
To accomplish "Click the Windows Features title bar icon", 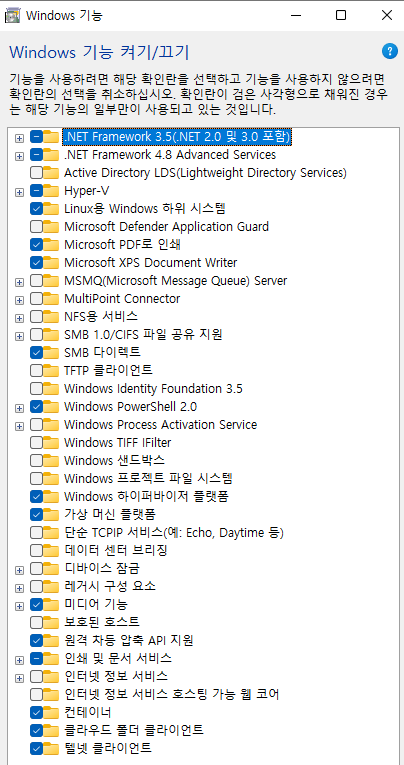I will (x=12, y=16).
